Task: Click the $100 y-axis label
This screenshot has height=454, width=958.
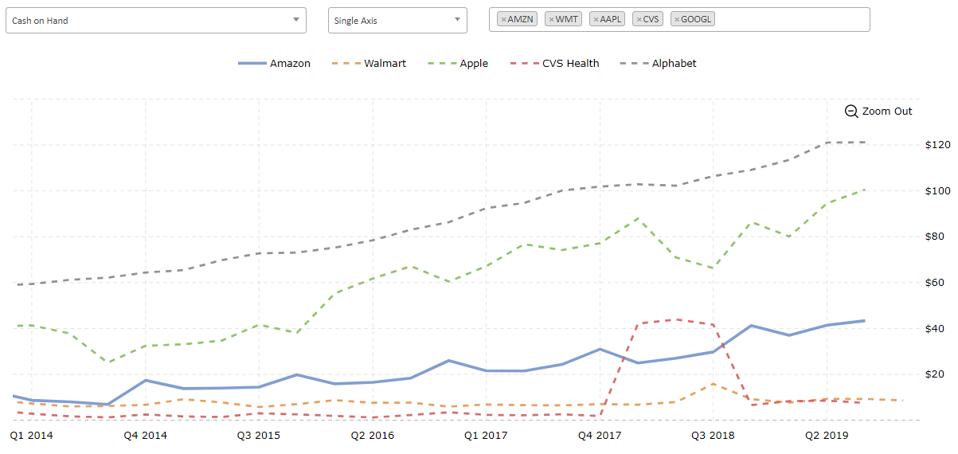Action: (938, 191)
